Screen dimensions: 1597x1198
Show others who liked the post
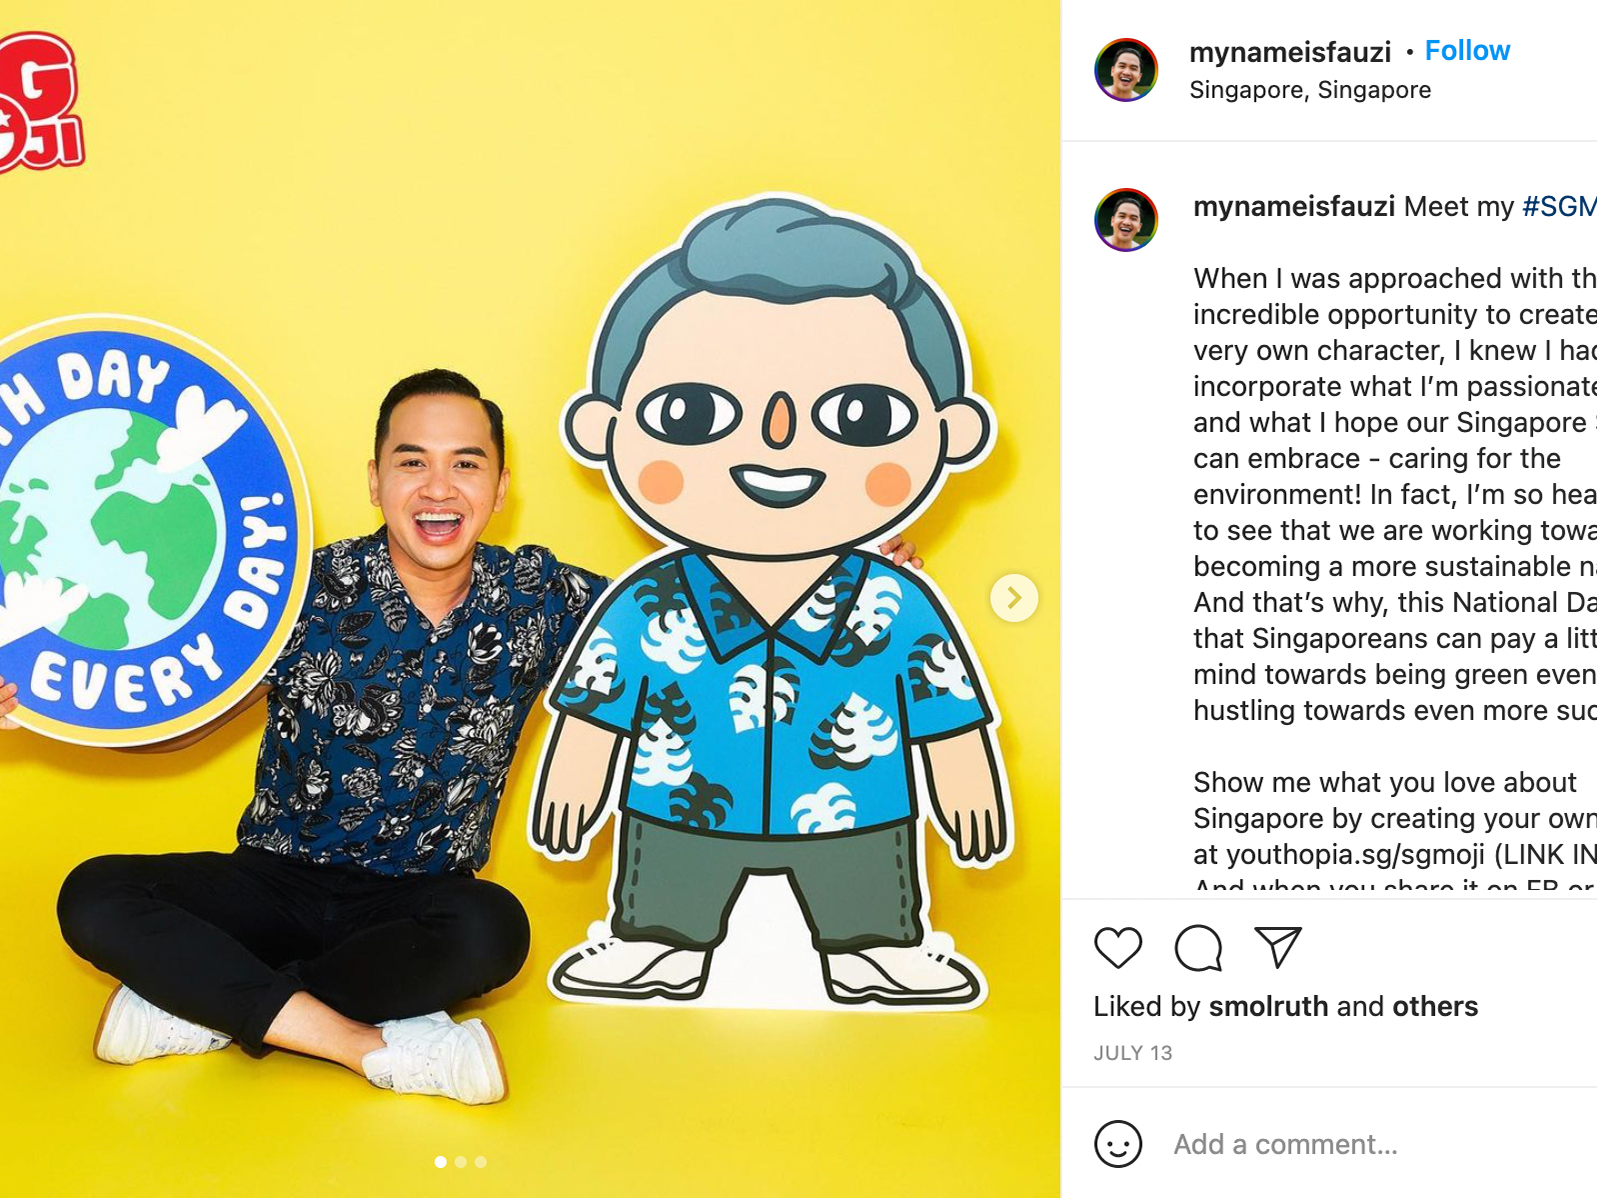click(x=1435, y=1006)
